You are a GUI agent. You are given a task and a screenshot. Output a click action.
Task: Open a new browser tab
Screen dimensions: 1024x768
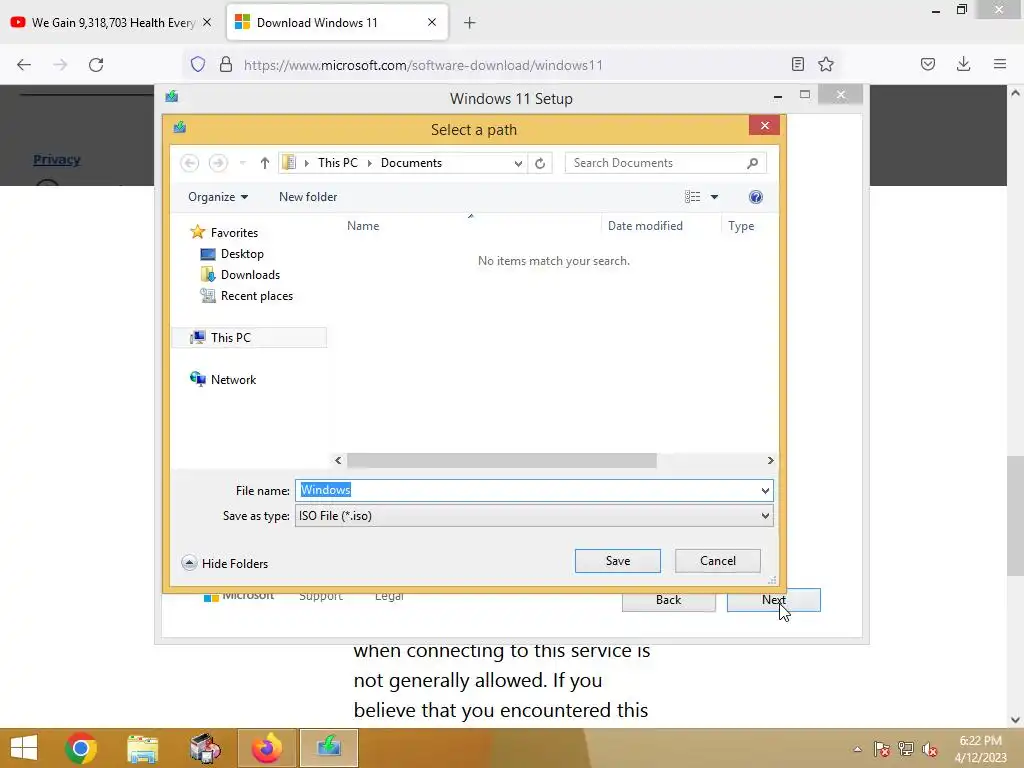coord(469,23)
